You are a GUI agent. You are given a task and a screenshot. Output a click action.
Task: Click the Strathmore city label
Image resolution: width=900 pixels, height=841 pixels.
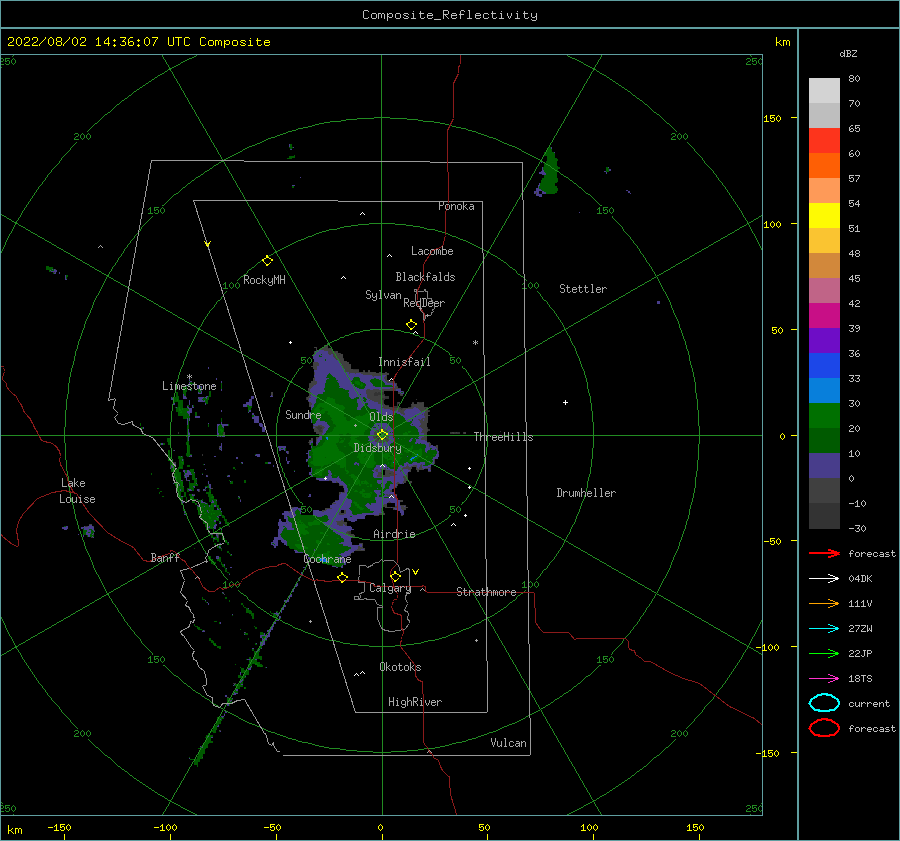(486, 592)
